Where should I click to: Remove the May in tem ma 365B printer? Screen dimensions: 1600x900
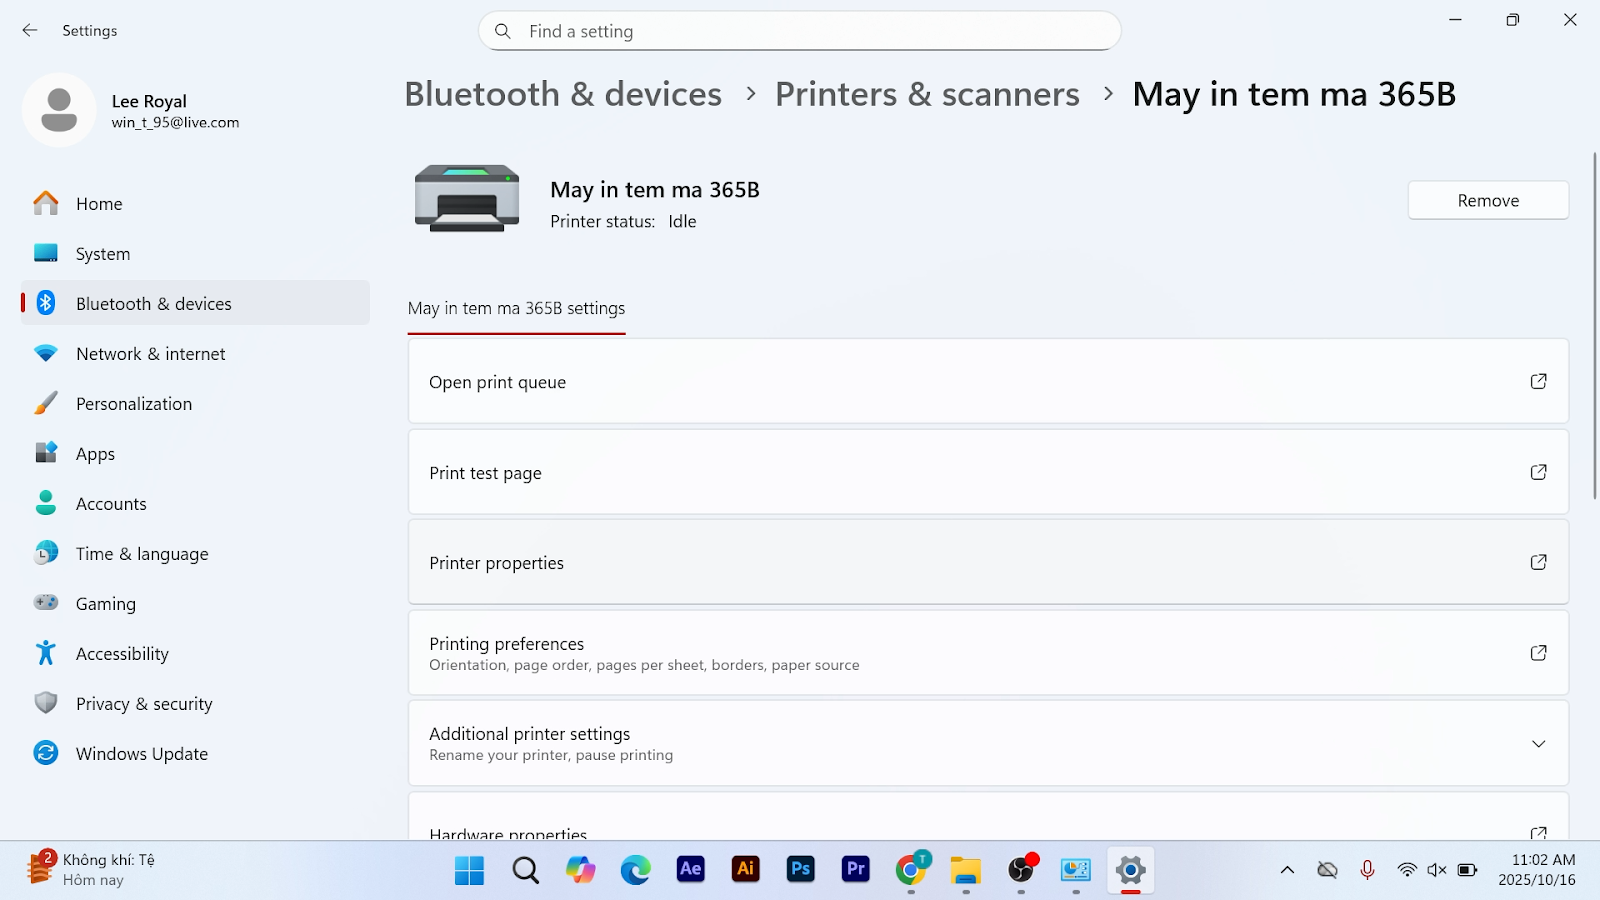point(1487,201)
